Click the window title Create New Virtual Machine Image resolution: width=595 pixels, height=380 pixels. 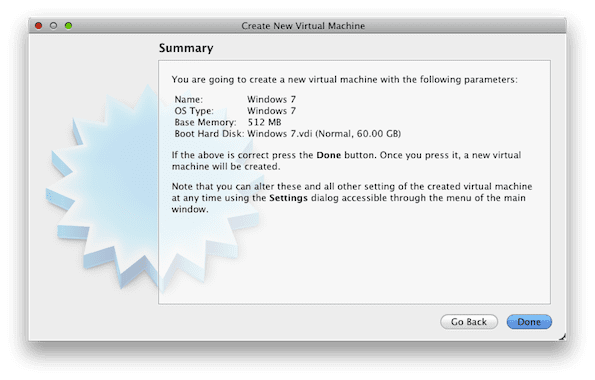click(x=303, y=26)
